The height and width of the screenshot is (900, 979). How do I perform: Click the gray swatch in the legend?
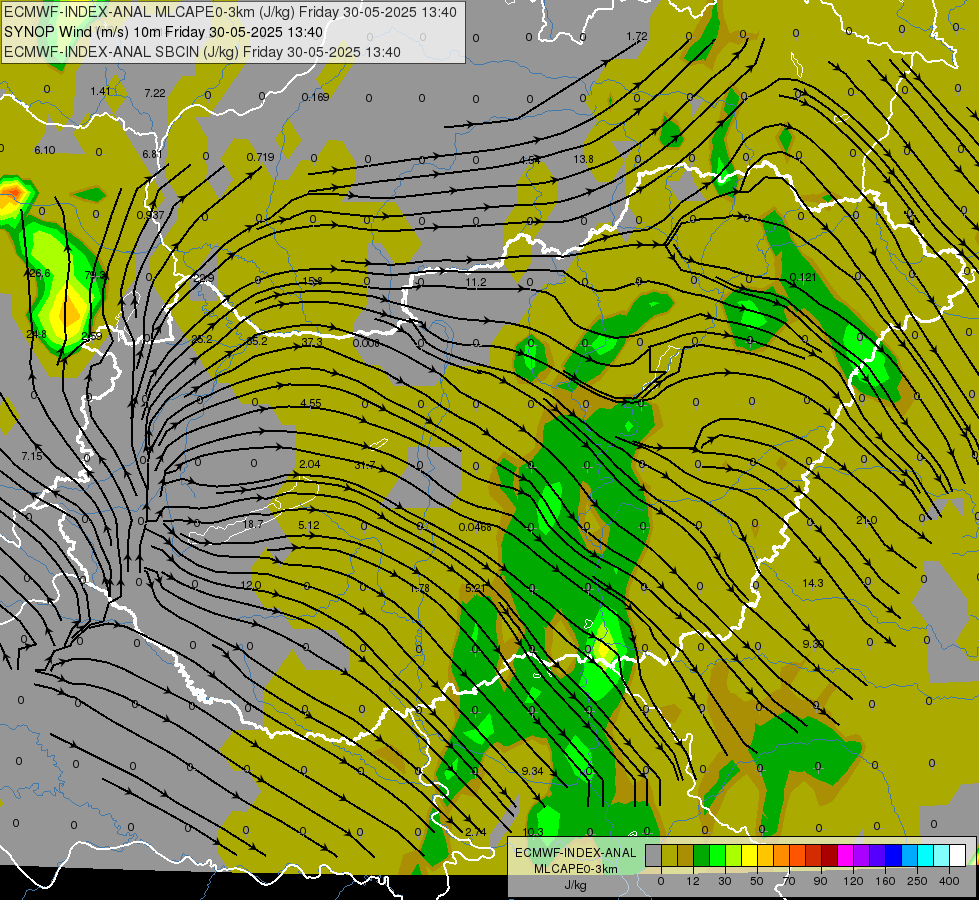[653, 855]
